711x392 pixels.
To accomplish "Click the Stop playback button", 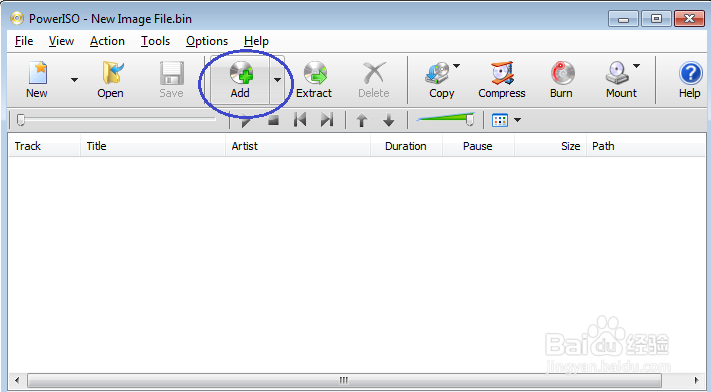I will tap(273, 120).
